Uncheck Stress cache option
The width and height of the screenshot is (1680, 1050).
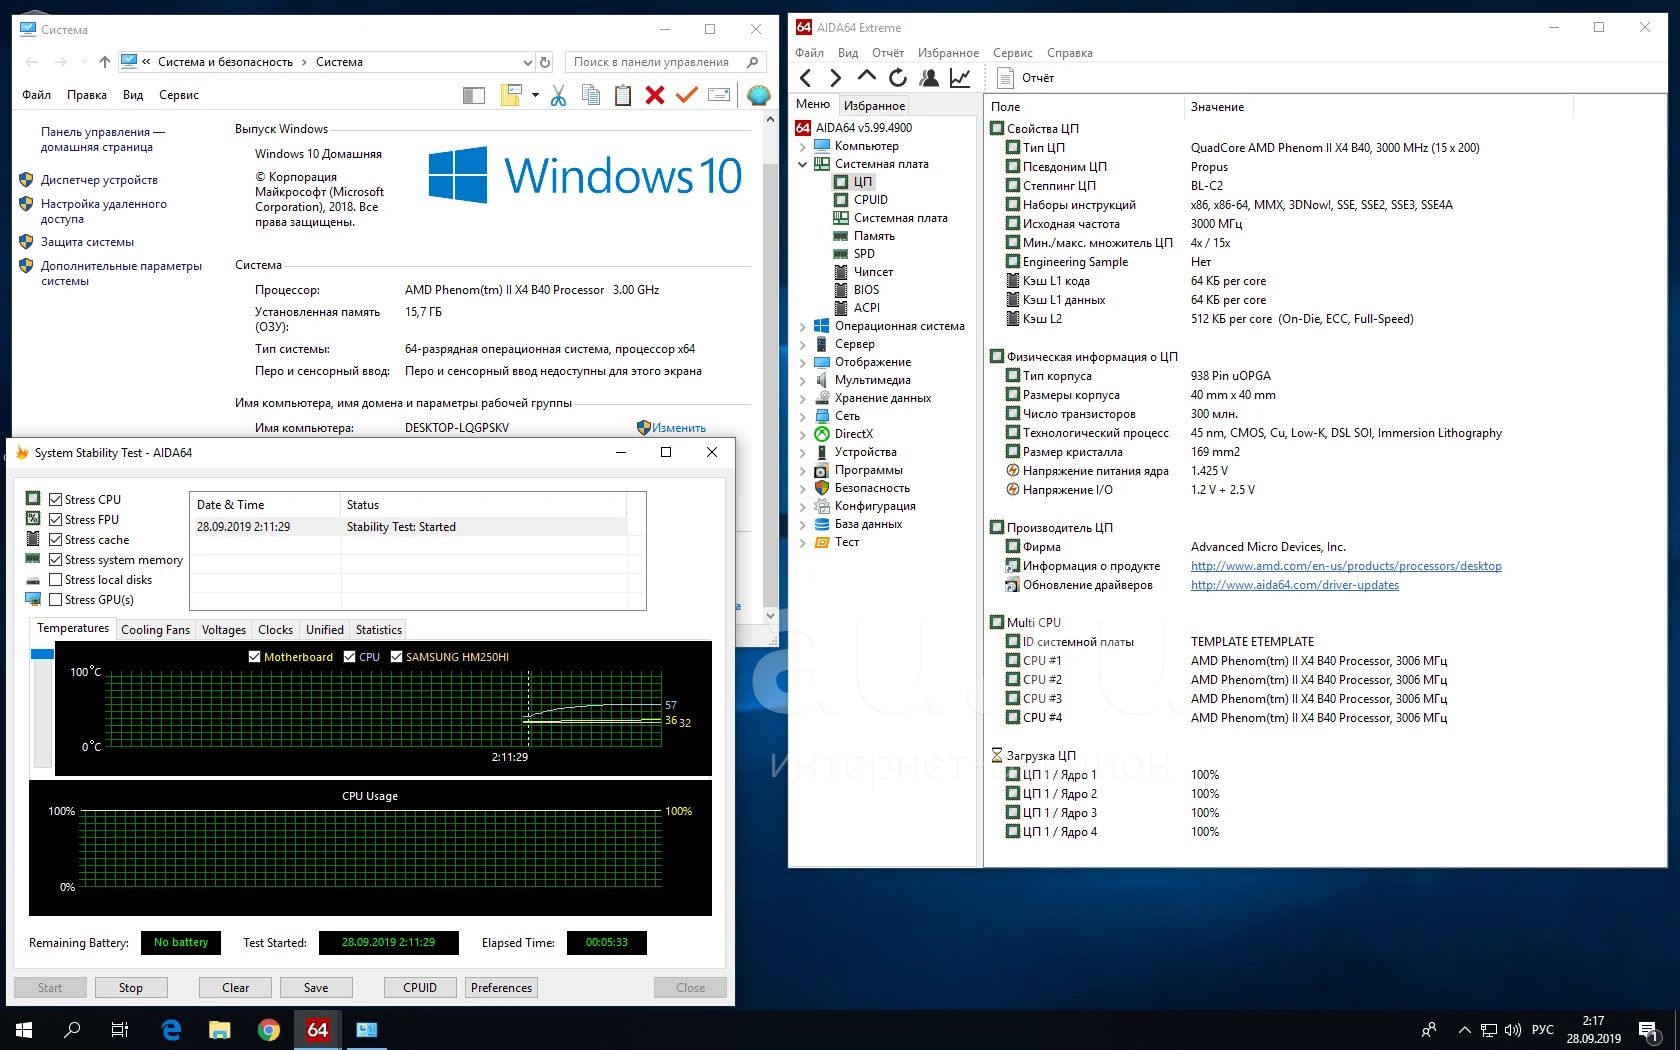tap(56, 540)
